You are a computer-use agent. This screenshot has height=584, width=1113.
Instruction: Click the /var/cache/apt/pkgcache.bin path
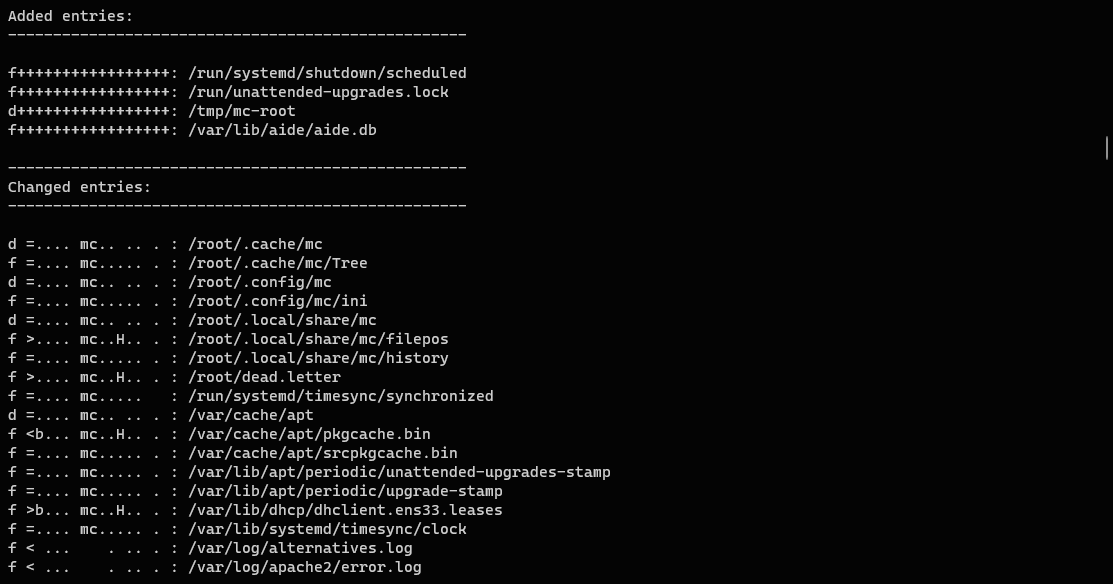tap(309, 434)
